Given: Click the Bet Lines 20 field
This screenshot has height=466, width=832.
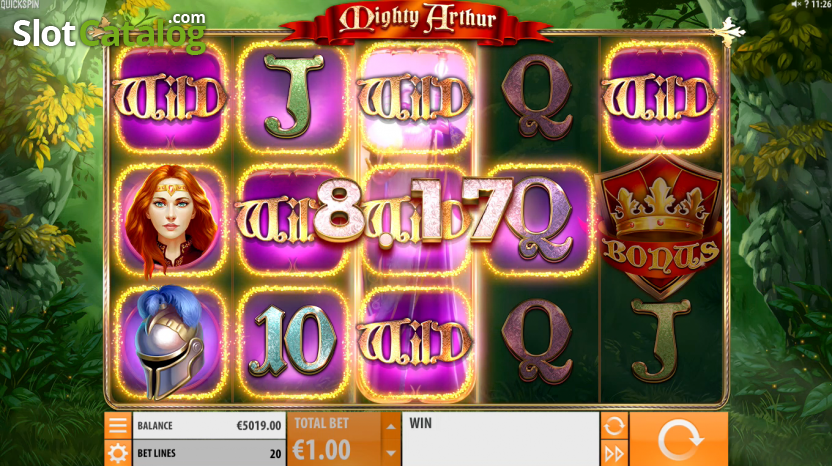Looking at the screenshot, I should 209,453.
